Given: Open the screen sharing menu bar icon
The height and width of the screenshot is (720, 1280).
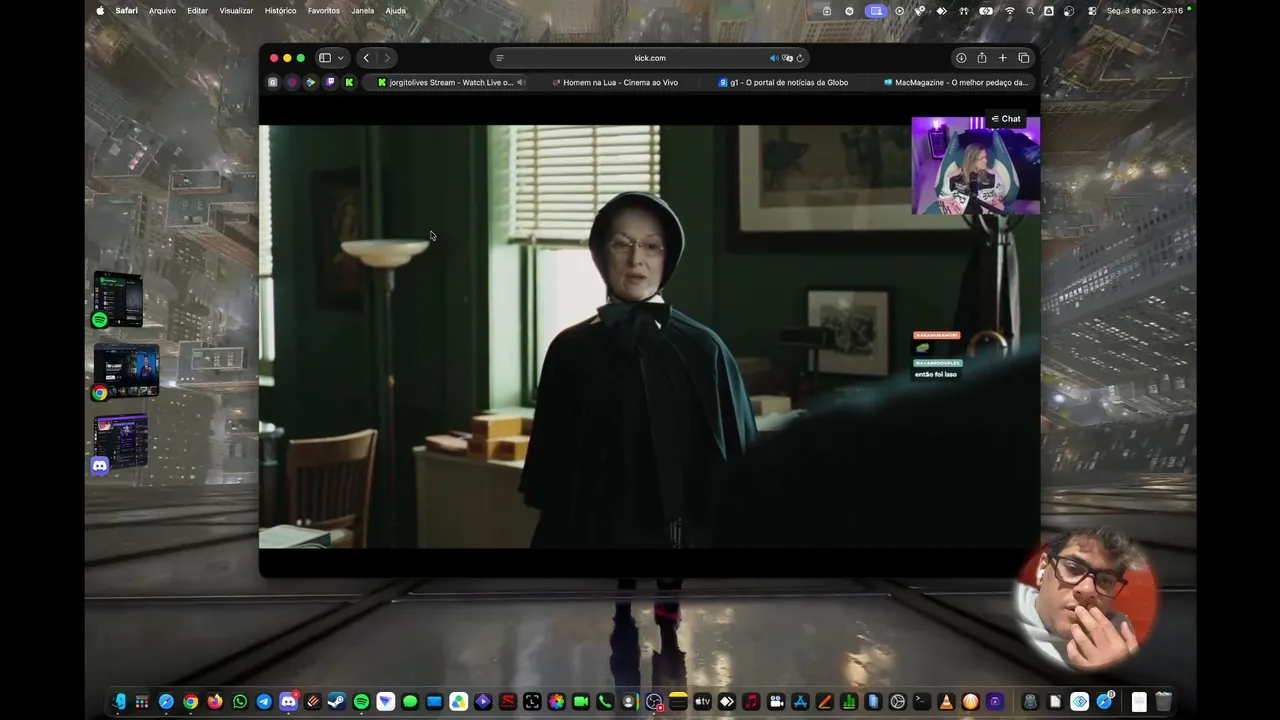Looking at the screenshot, I should point(876,11).
